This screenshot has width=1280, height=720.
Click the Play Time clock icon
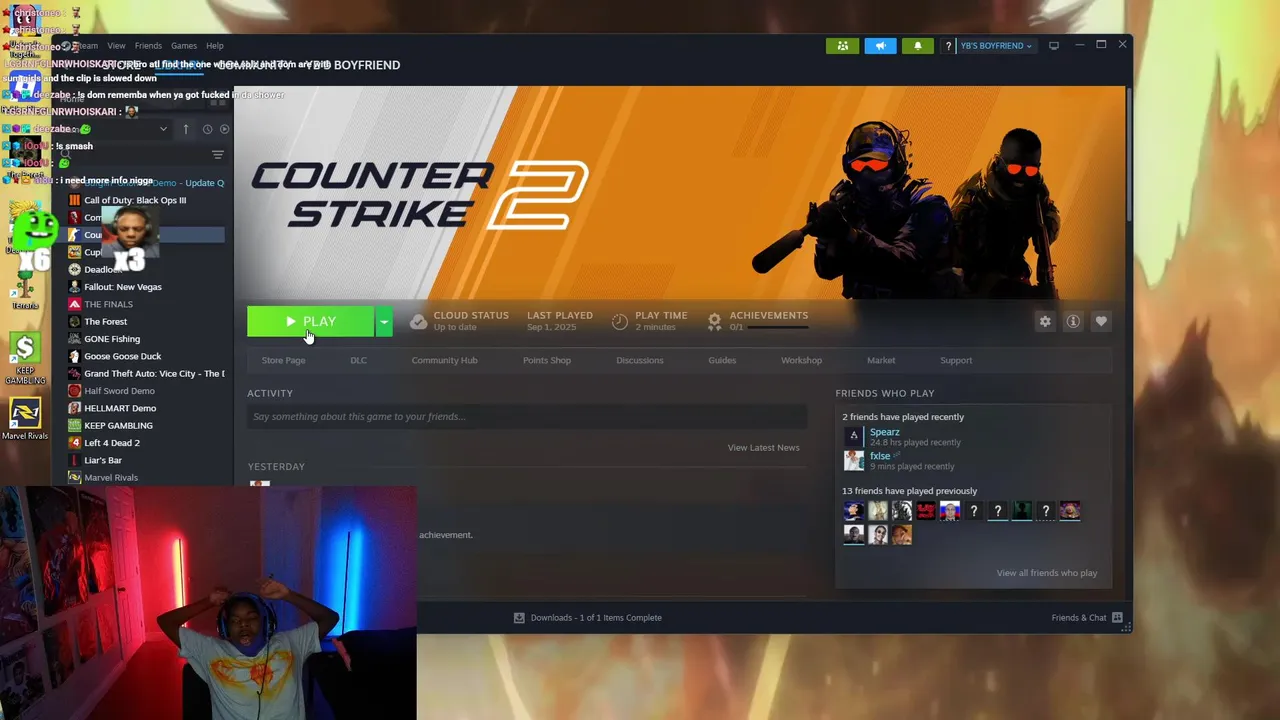620,321
